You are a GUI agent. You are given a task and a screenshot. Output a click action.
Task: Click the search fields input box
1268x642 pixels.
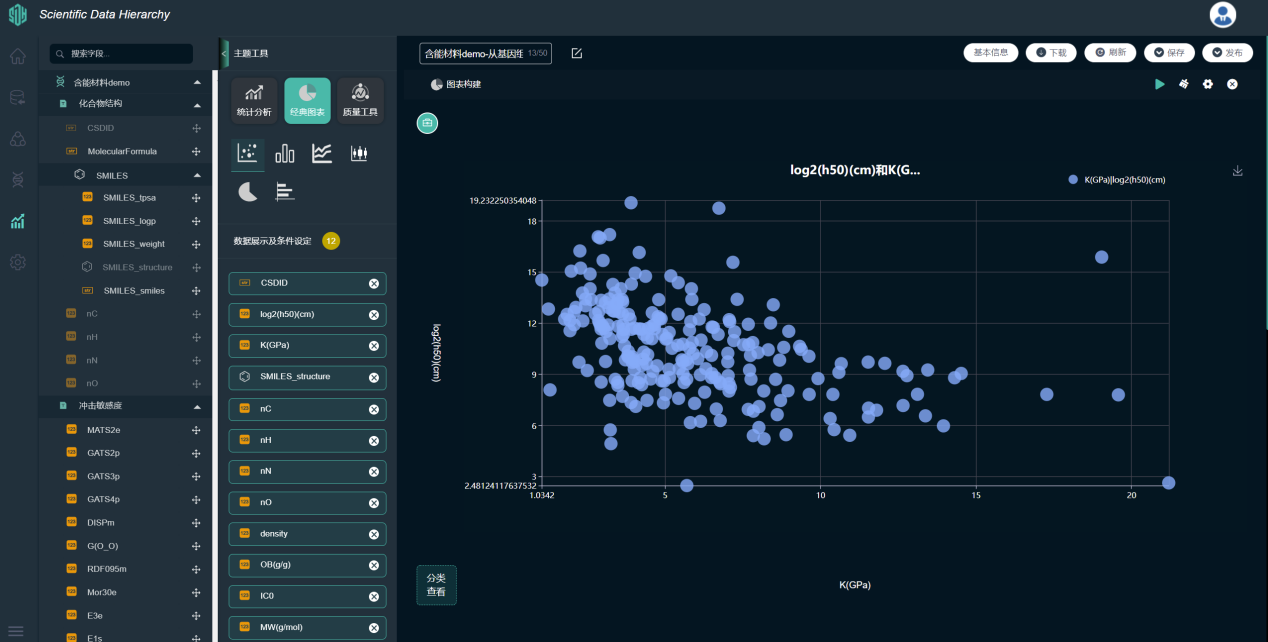tap(121, 53)
